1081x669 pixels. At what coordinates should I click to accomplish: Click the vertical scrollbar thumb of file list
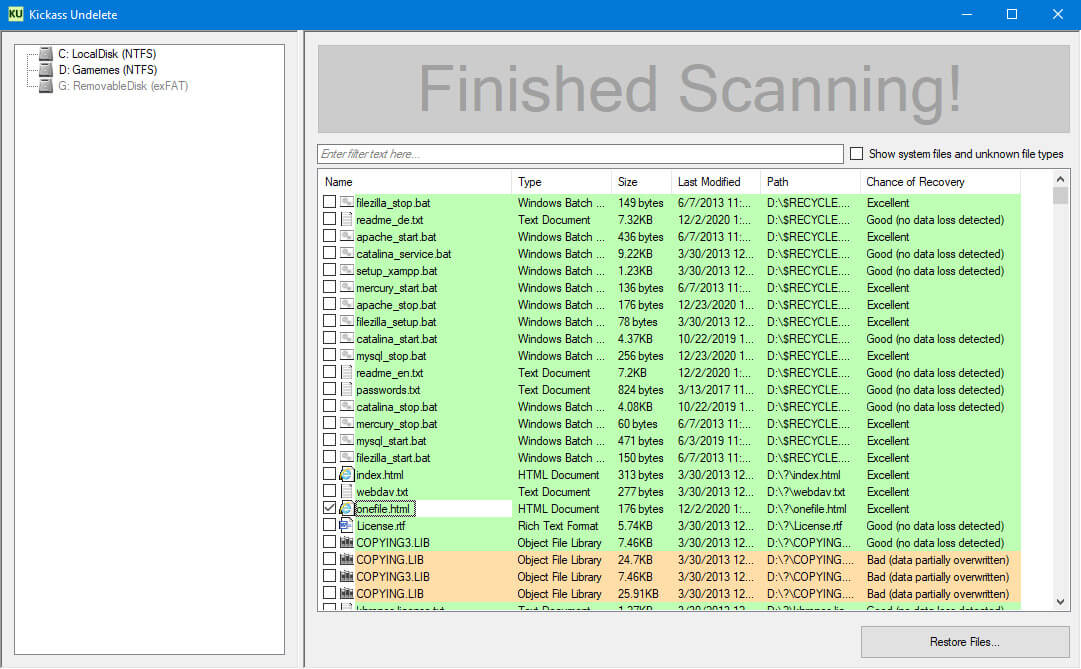coord(1060,196)
